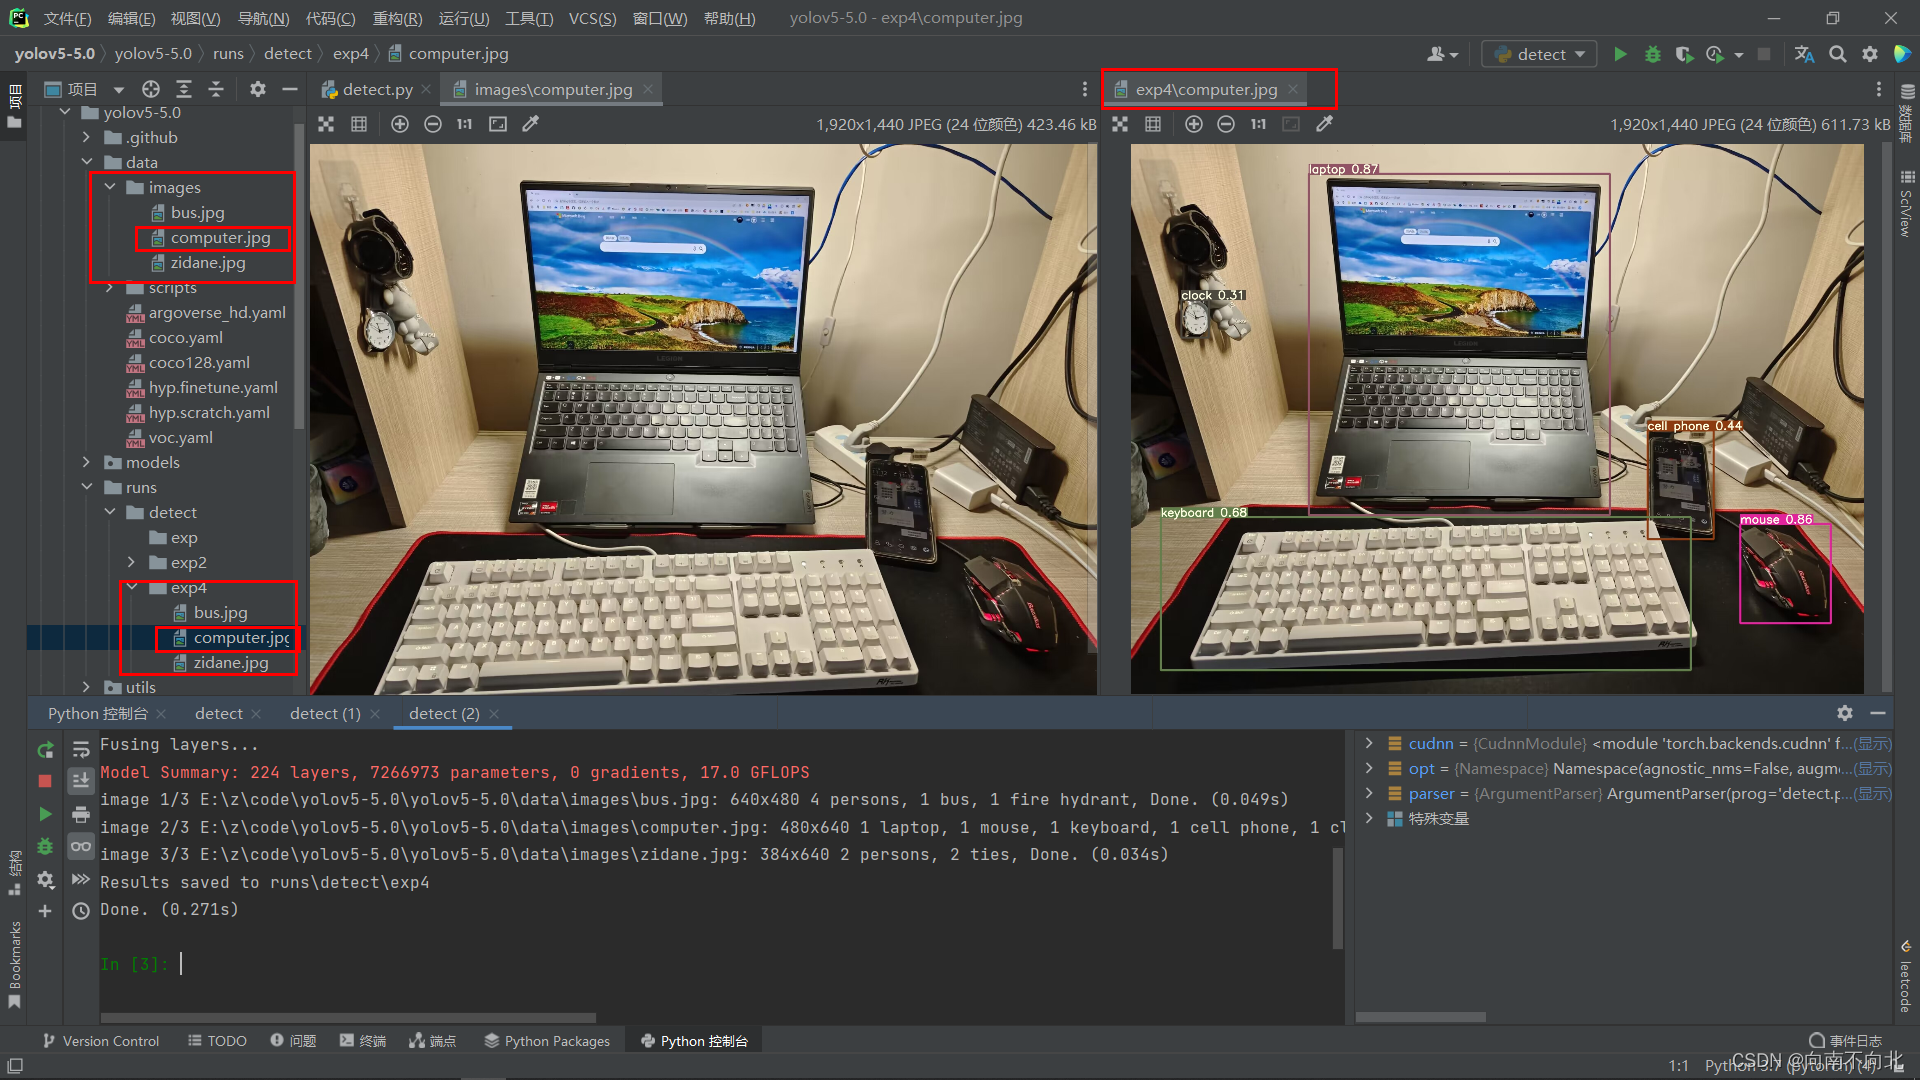Click the Debug bug icon in toolbar
Image resolution: width=1920 pixels, height=1080 pixels.
(x=1652, y=54)
